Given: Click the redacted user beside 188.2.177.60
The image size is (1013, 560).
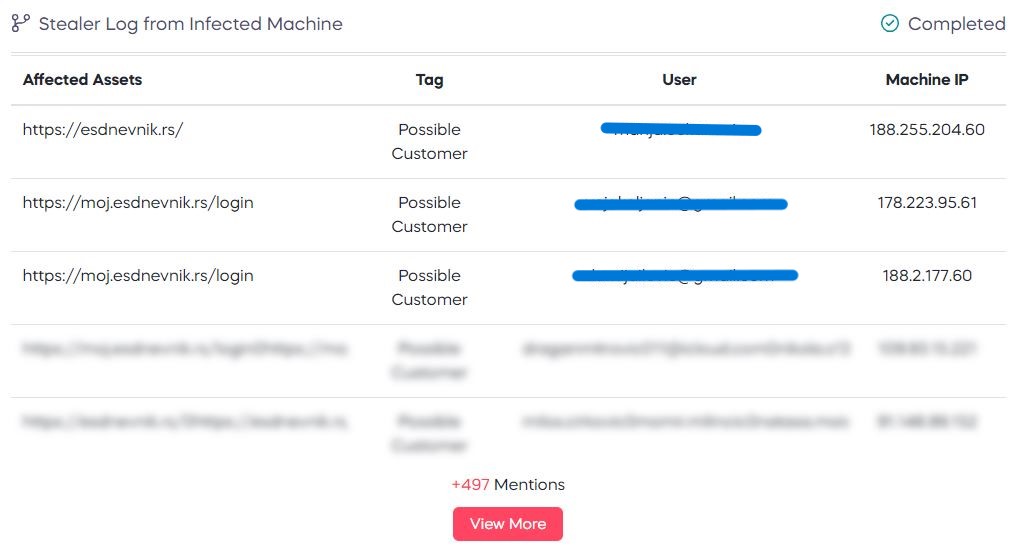Looking at the screenshot, I should 685,276.
